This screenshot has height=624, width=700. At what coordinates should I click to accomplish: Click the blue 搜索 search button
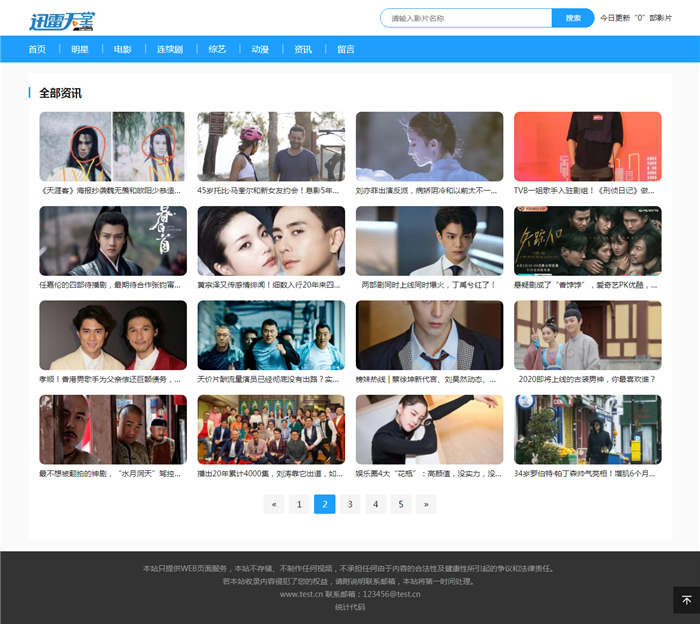(x=573, y=18)
